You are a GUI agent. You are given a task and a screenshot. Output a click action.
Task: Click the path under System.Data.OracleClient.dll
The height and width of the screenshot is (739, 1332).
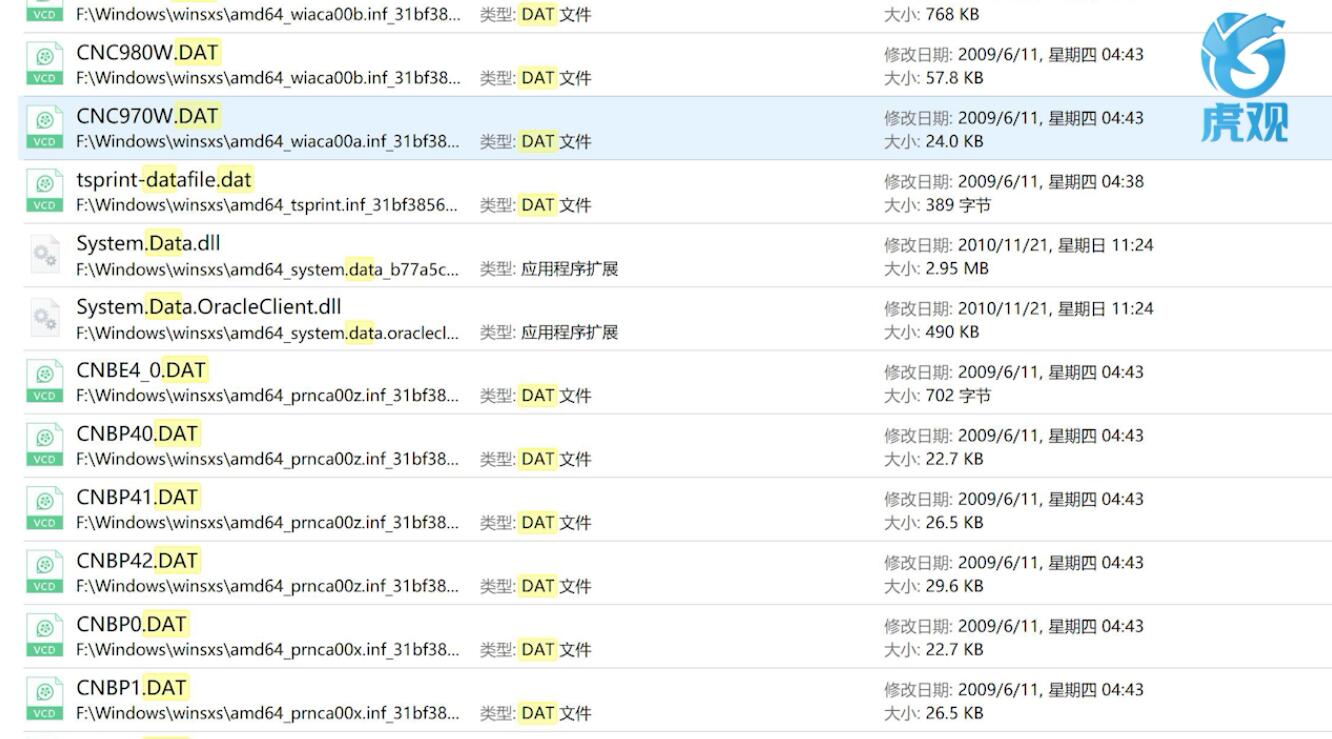coord(268,332)
